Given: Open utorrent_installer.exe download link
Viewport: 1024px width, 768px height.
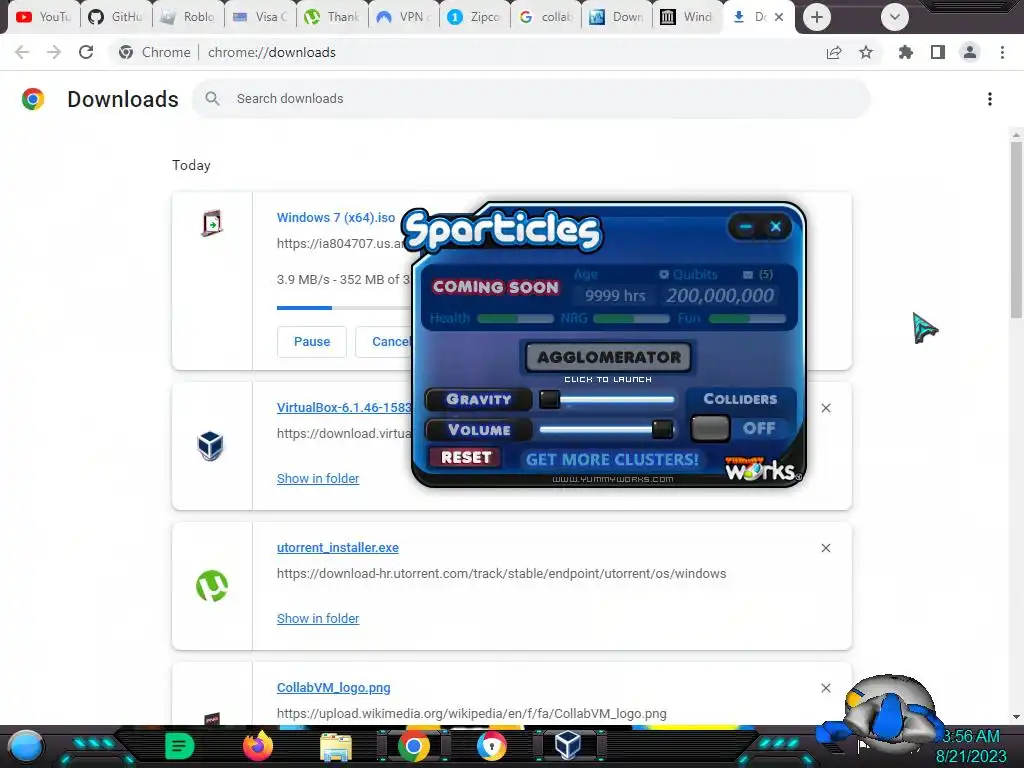Looking at the screenshot, I should [338, 548].
